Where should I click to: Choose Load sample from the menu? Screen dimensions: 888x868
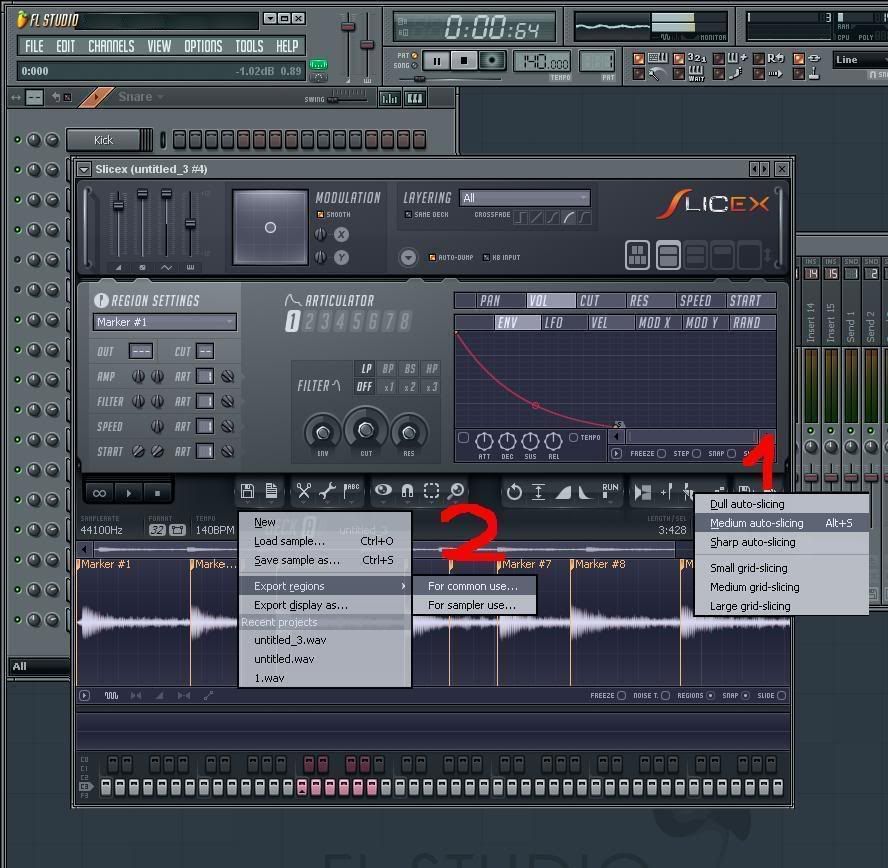(325, 541)
